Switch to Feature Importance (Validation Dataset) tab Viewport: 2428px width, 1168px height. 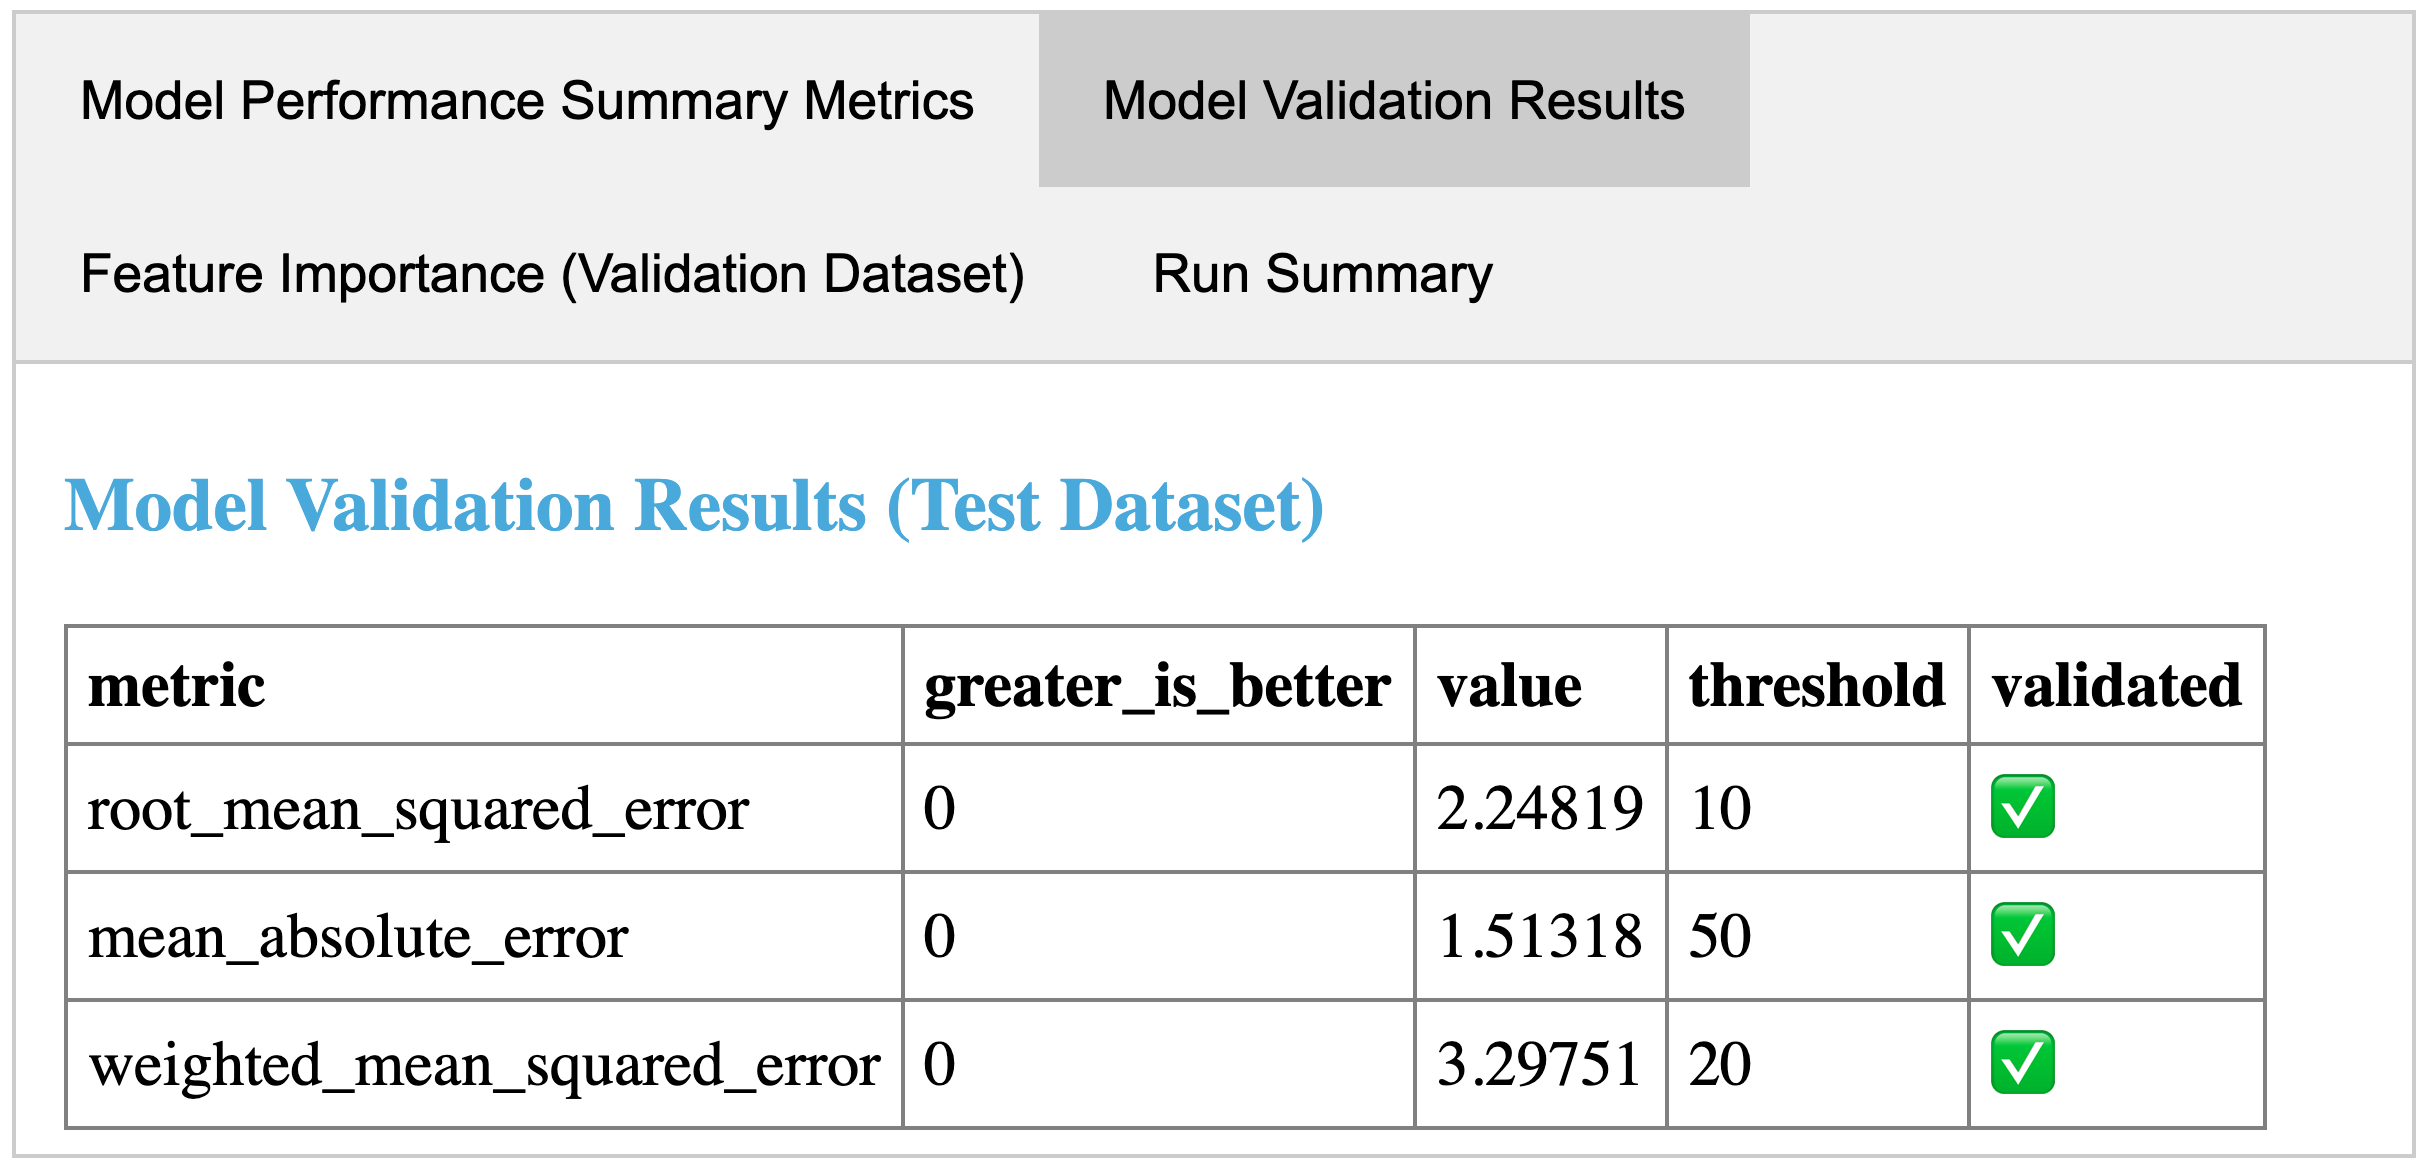pos(552,274)
